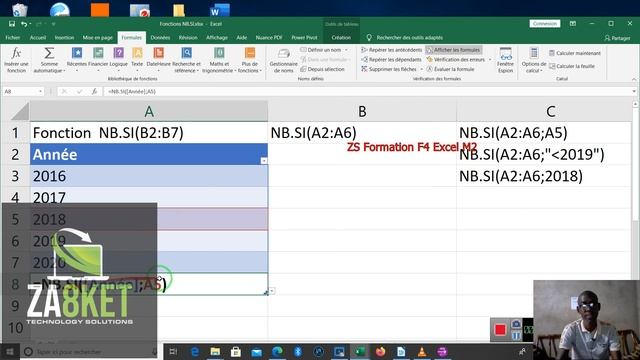The width and height of the screenshot is (640, 360).
Task: Switch to the Révision tab
Action: pyautogui.click(x=188, y=38)
